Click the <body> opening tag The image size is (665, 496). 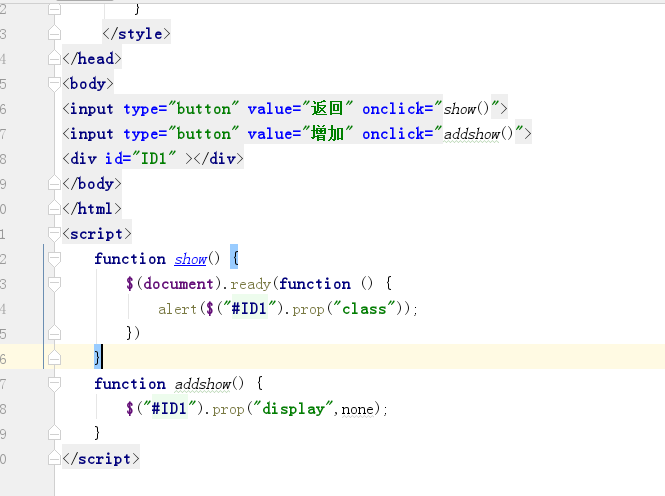click(x=88, y=84)
